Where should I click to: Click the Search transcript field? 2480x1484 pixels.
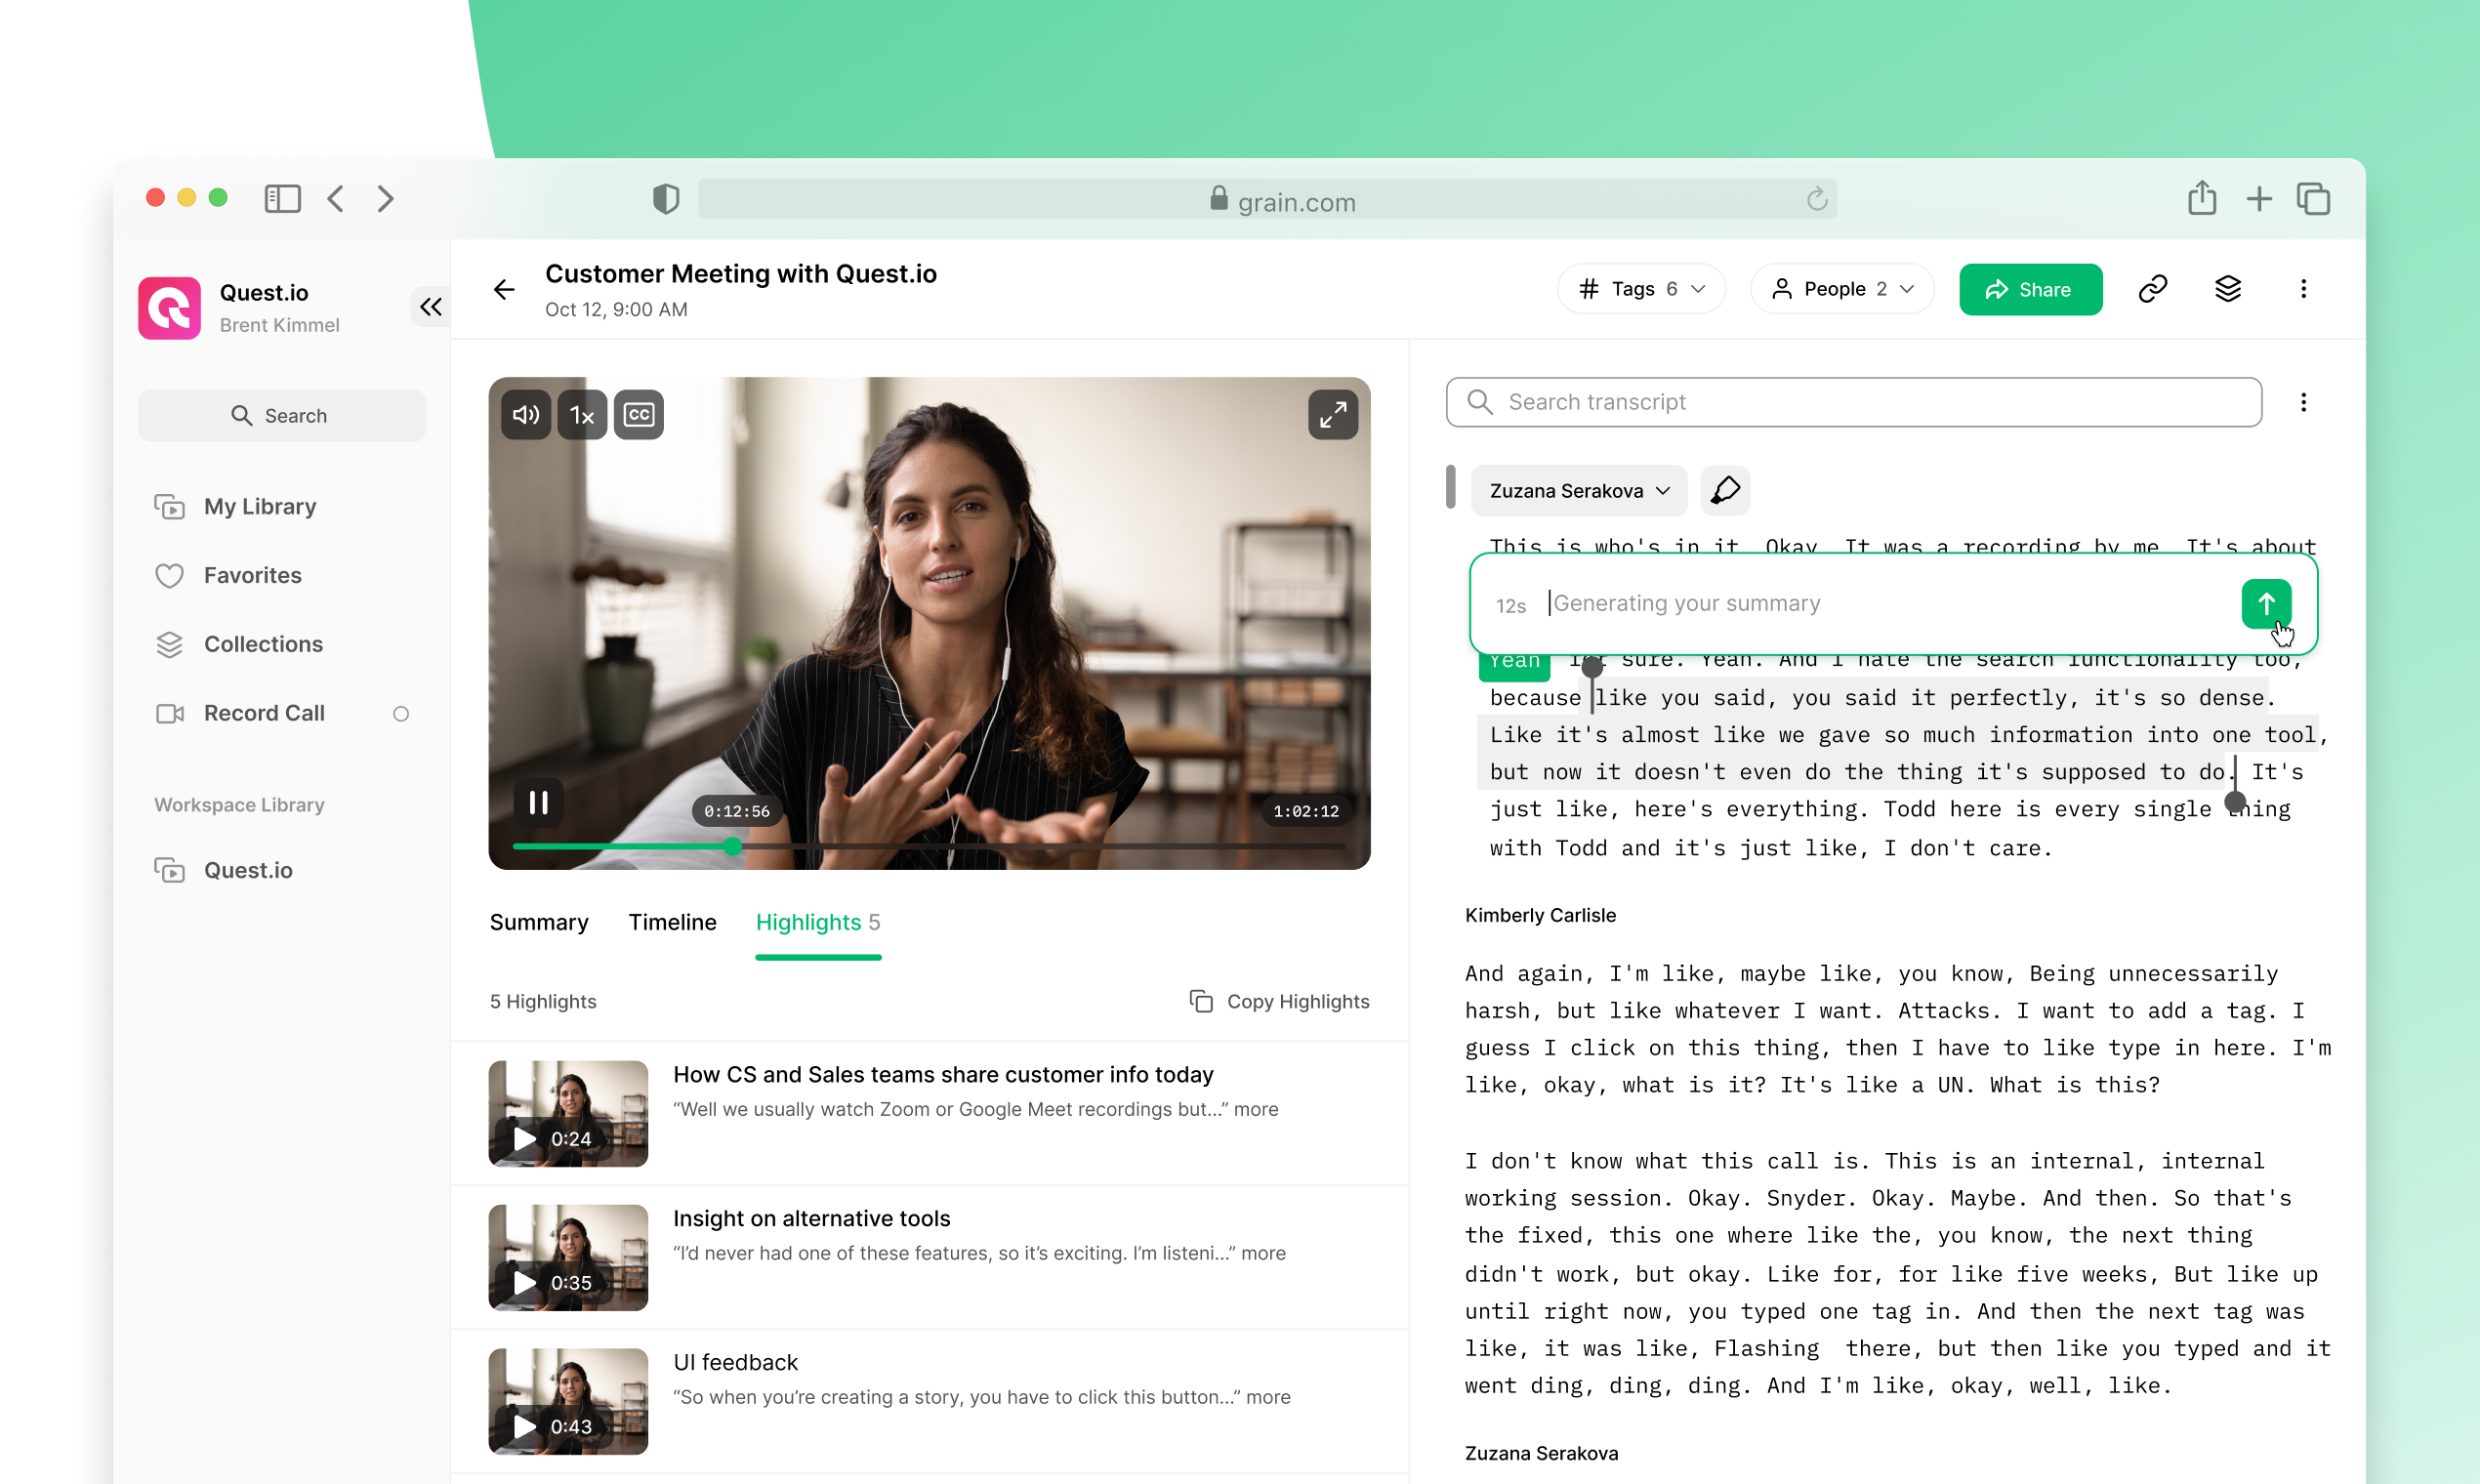1854,402
